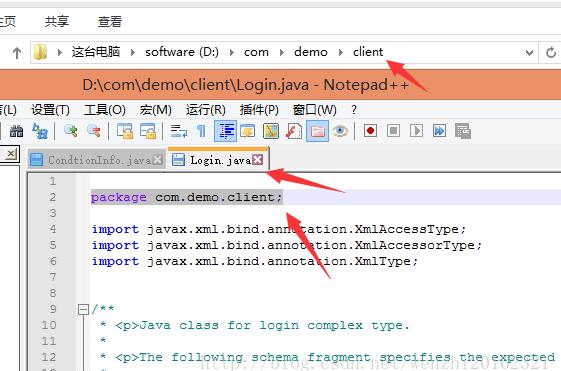Expand the breadcrumb arrow after software (D:)
Screen dimensions: 561x371
click(x=231, y=53)
